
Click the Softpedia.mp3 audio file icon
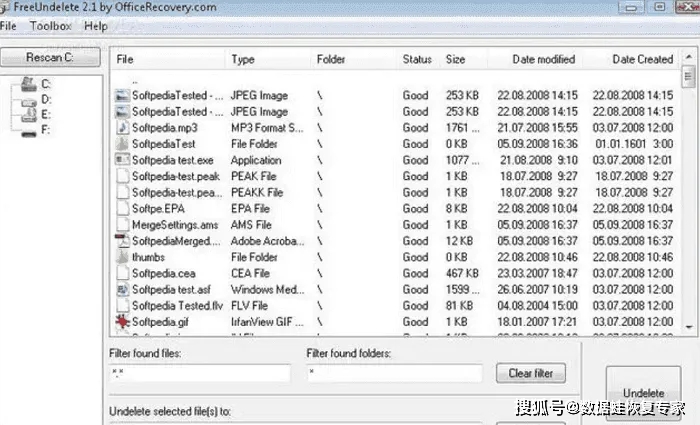122,128
